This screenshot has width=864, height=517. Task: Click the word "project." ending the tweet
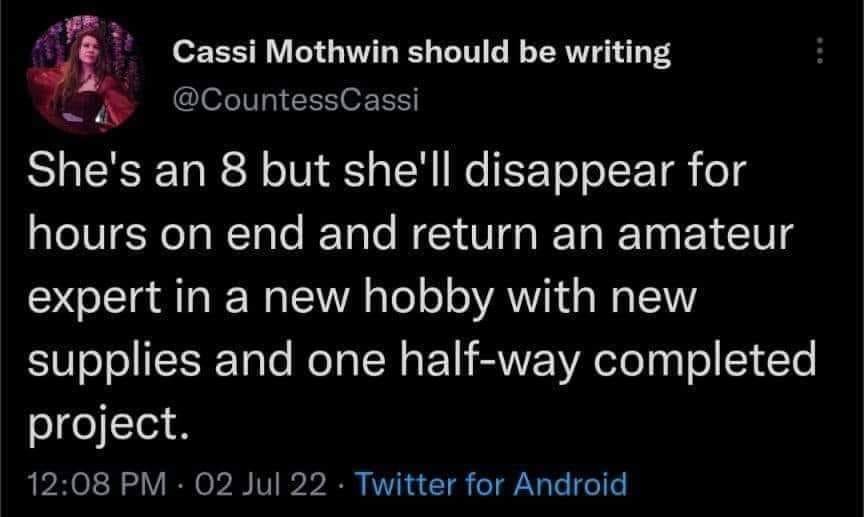pyautogui.click(x=106, y=421)
